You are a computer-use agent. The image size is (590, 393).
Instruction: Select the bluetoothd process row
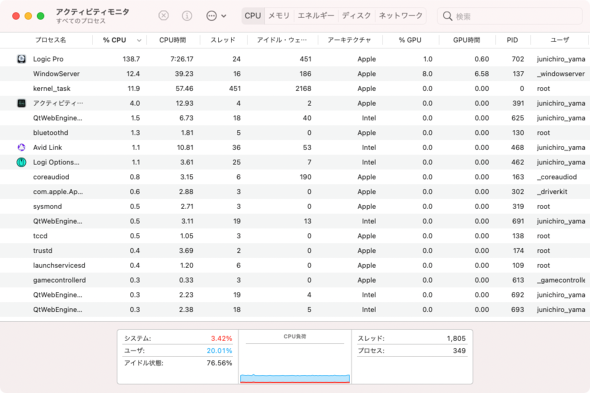[x=295, y=133]
